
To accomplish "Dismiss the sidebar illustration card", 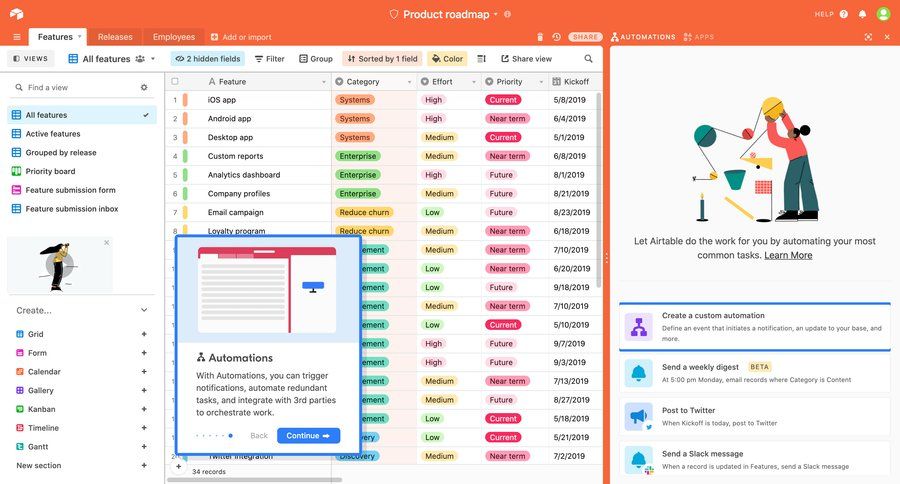I will pos(107,243).
